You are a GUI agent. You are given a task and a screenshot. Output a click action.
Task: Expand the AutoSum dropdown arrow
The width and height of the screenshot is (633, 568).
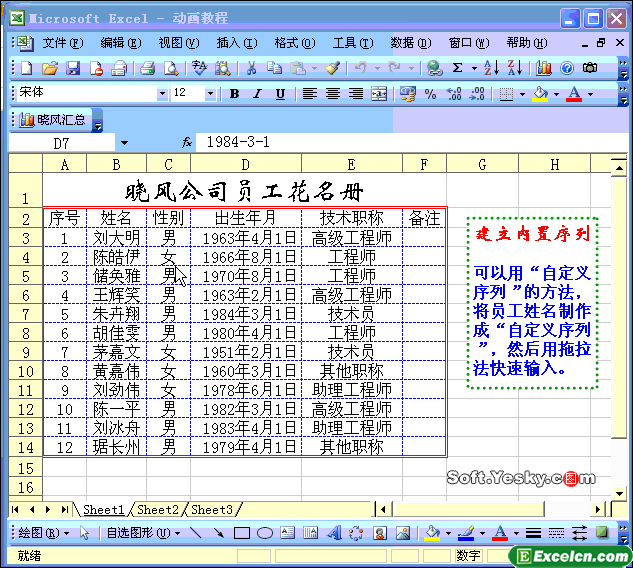474,68
